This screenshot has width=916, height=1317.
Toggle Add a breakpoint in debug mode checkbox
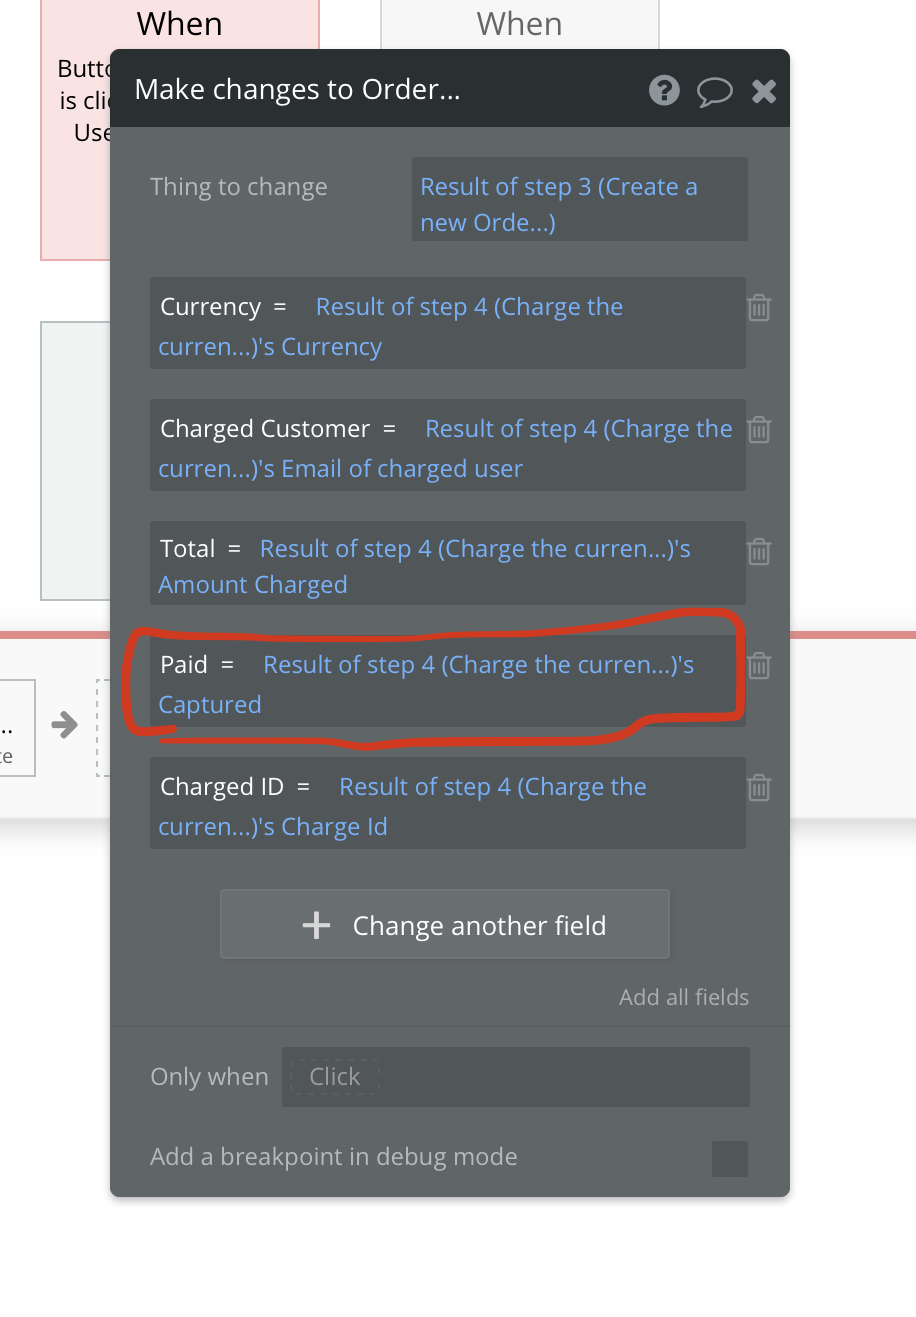pos(730,1159)
